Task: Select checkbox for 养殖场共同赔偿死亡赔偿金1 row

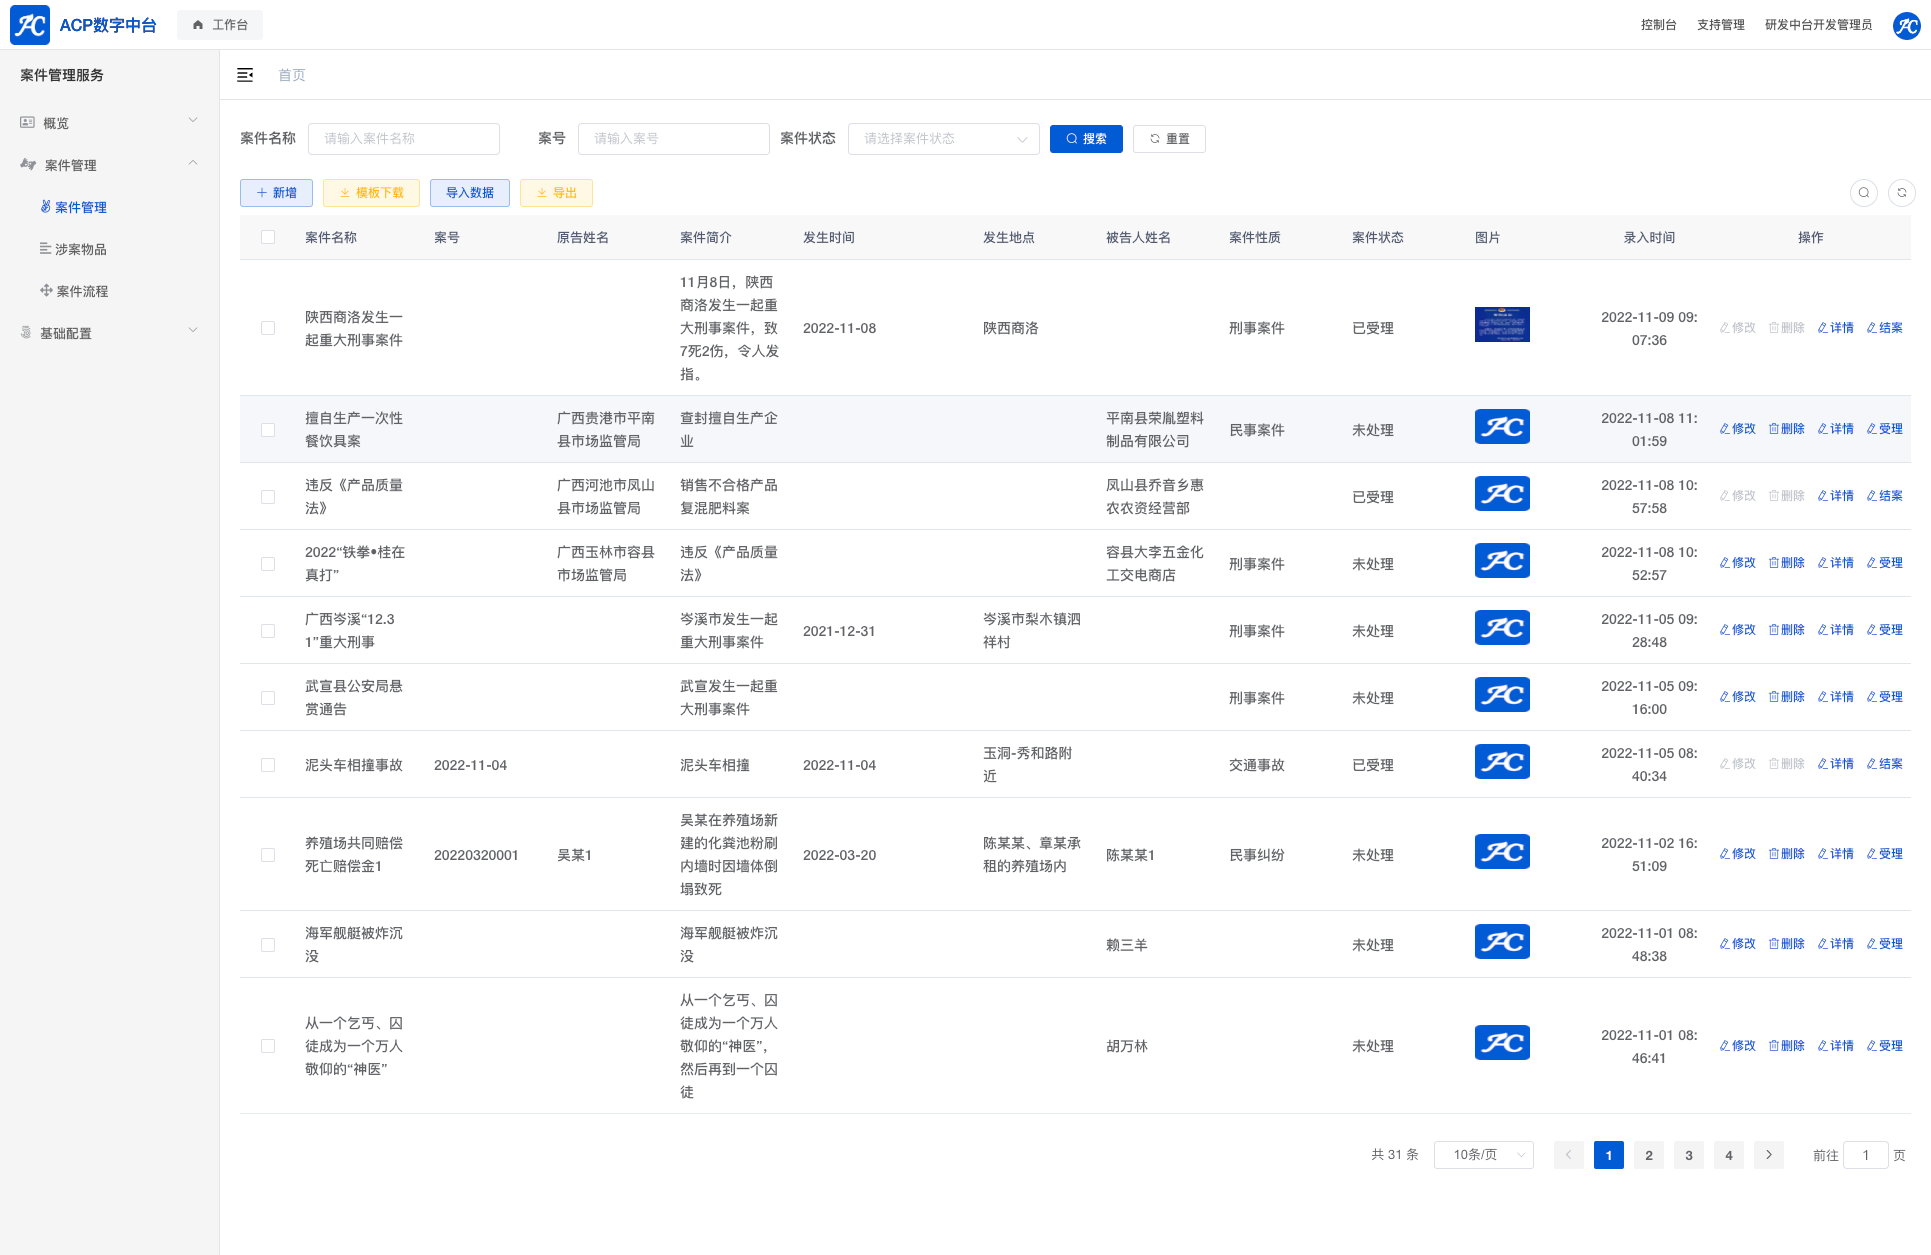Action: pos(268,855)
